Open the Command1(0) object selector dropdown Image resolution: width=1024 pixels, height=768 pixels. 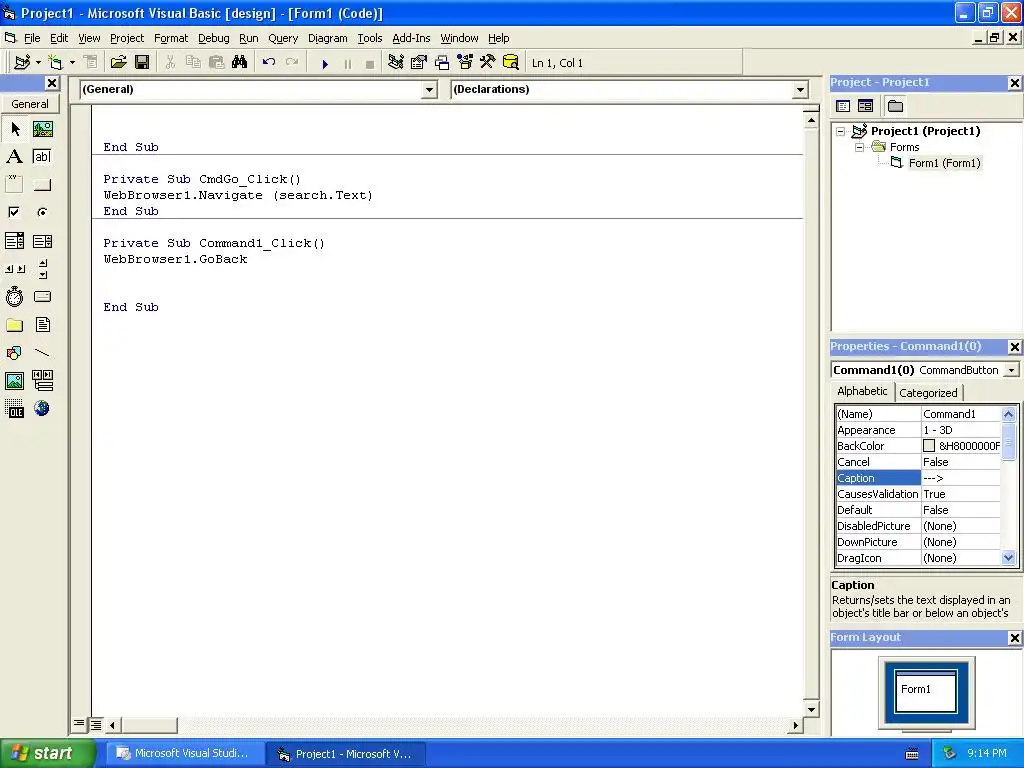pyautogui.click(x=1012, y=370)
